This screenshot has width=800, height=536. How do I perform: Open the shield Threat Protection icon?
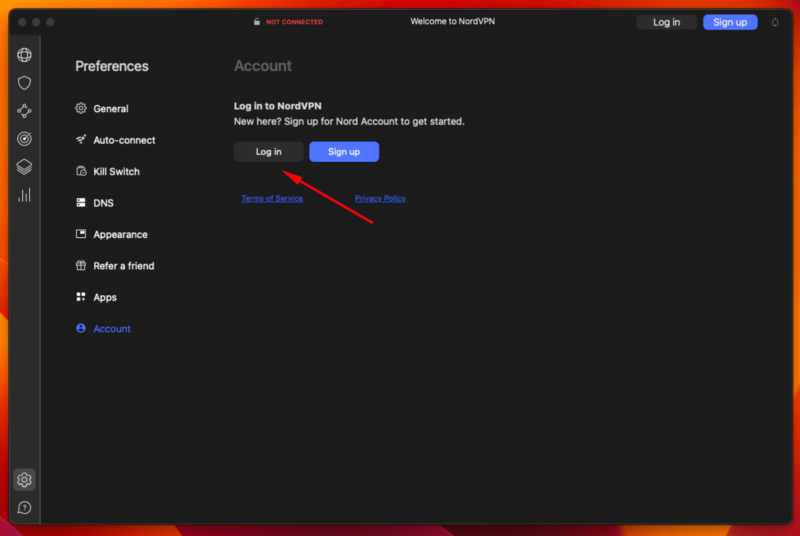click(x=24, y=83)
